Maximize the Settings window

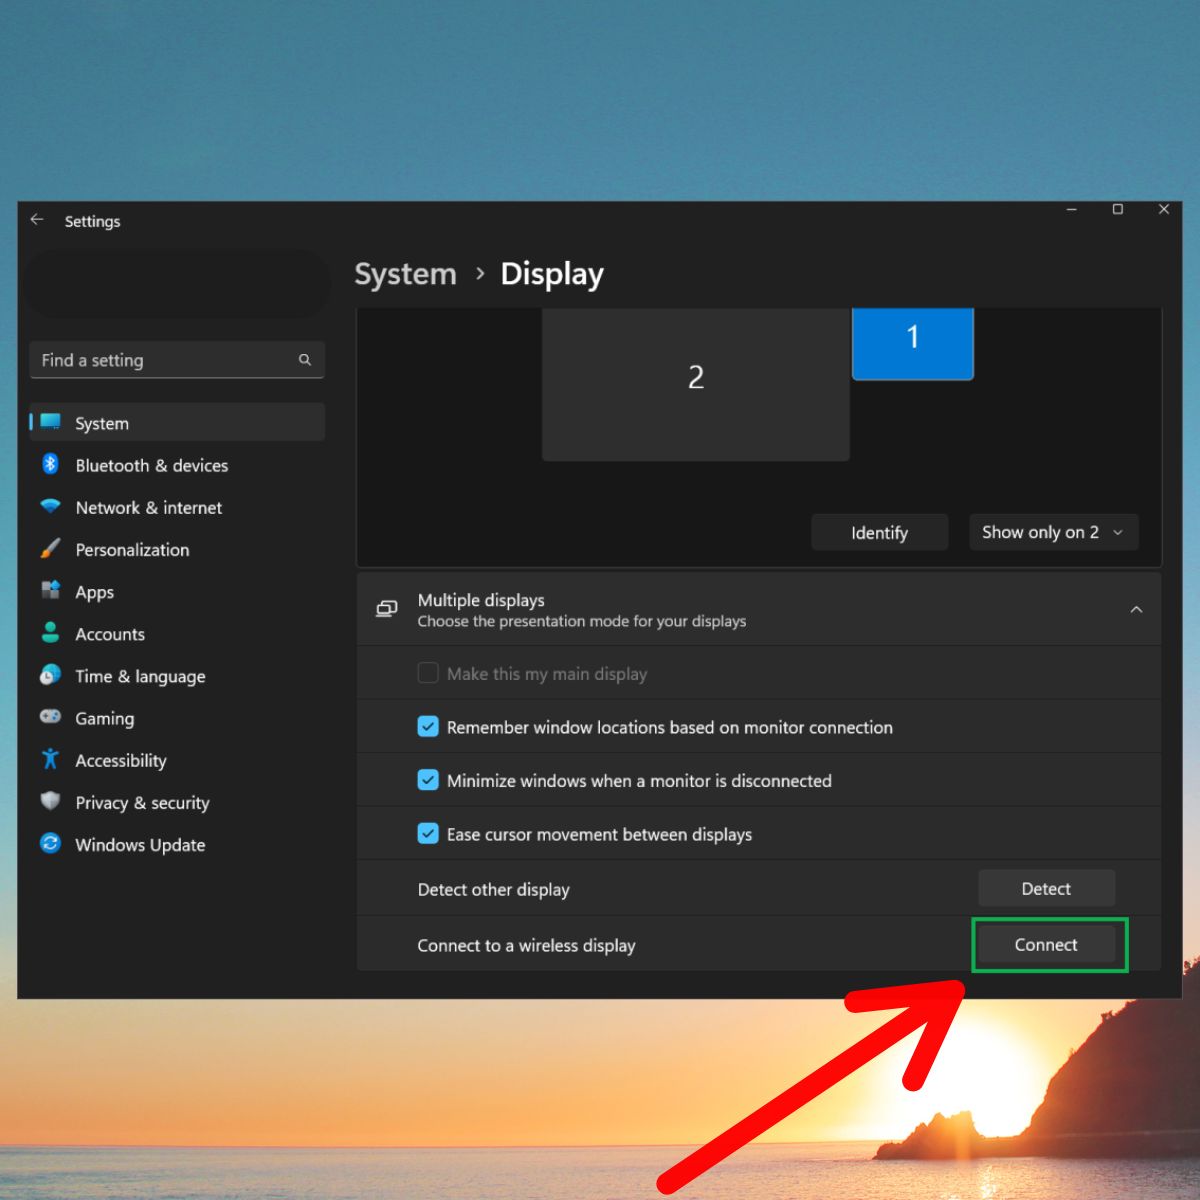pos(1118,210)
